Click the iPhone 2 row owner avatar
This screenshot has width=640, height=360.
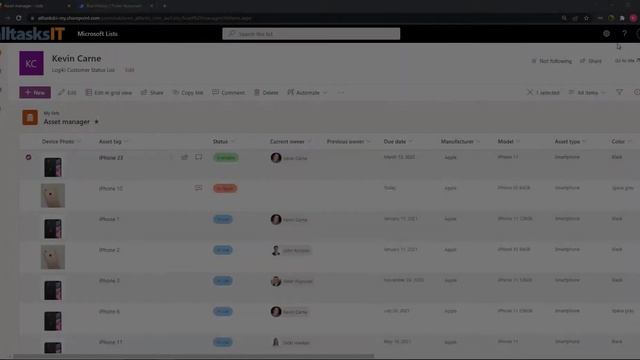(x=276, y=250)
